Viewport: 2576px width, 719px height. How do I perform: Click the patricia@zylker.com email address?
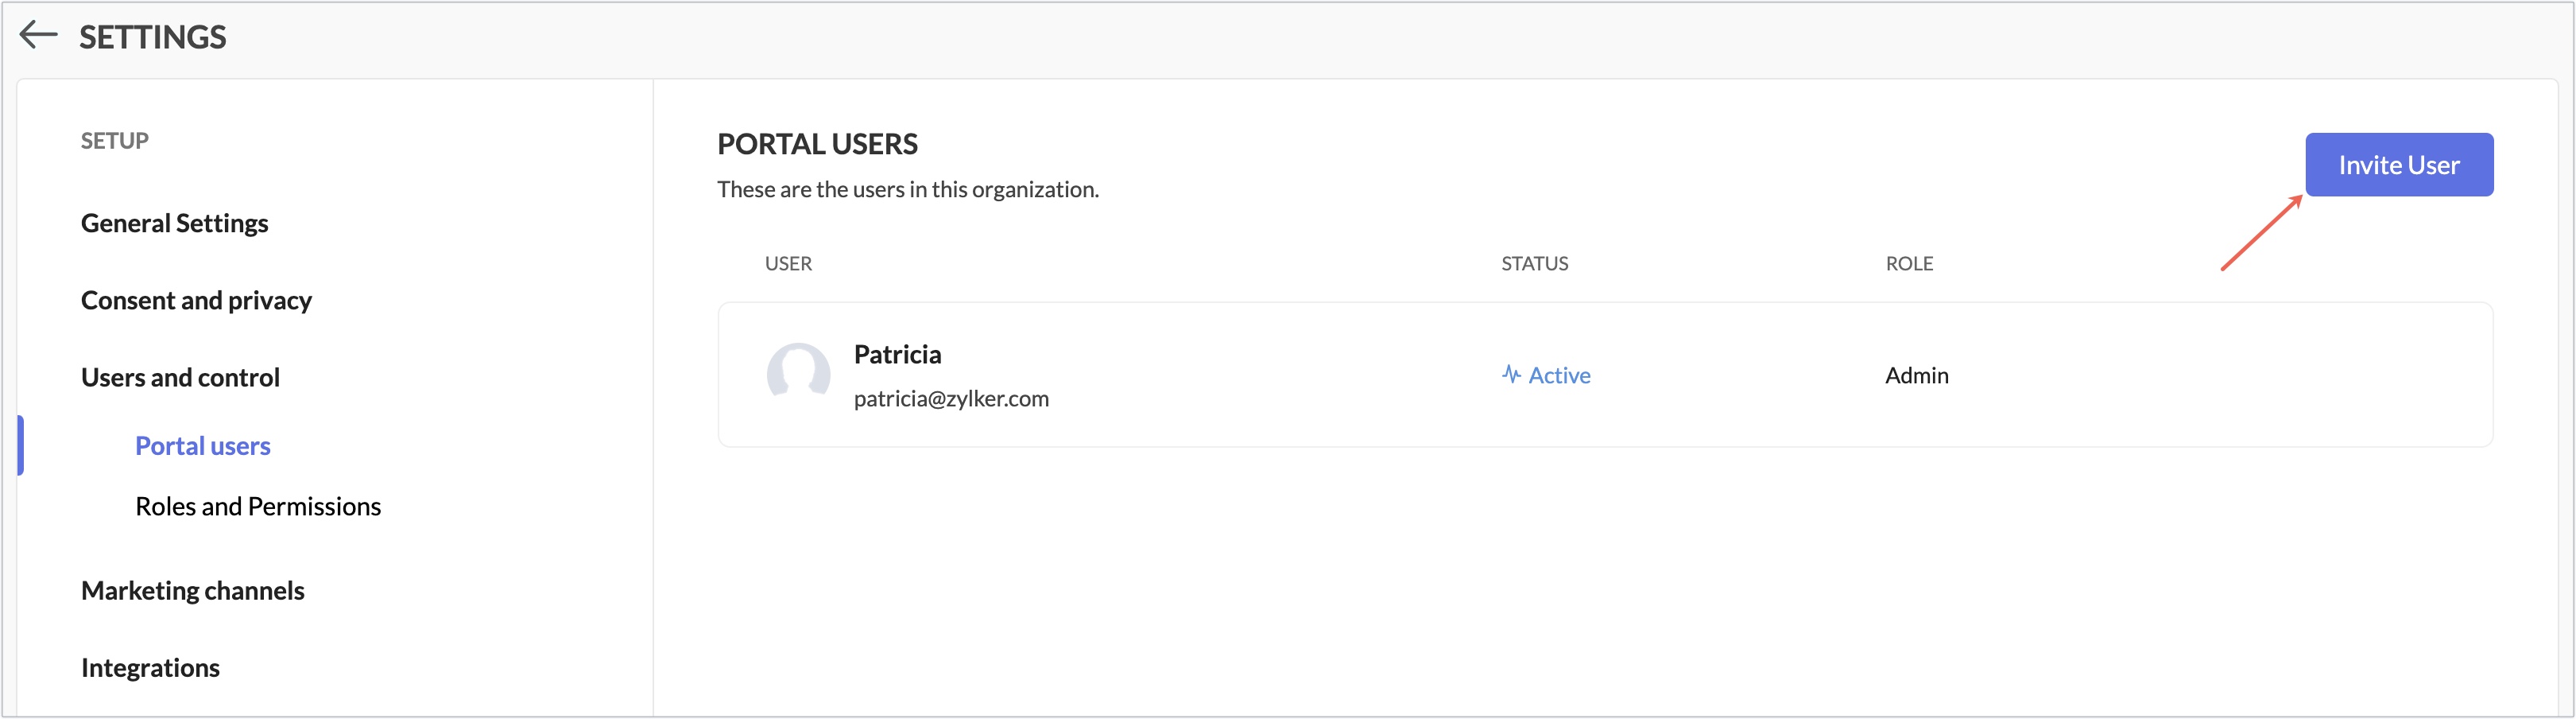coord(951,398)
